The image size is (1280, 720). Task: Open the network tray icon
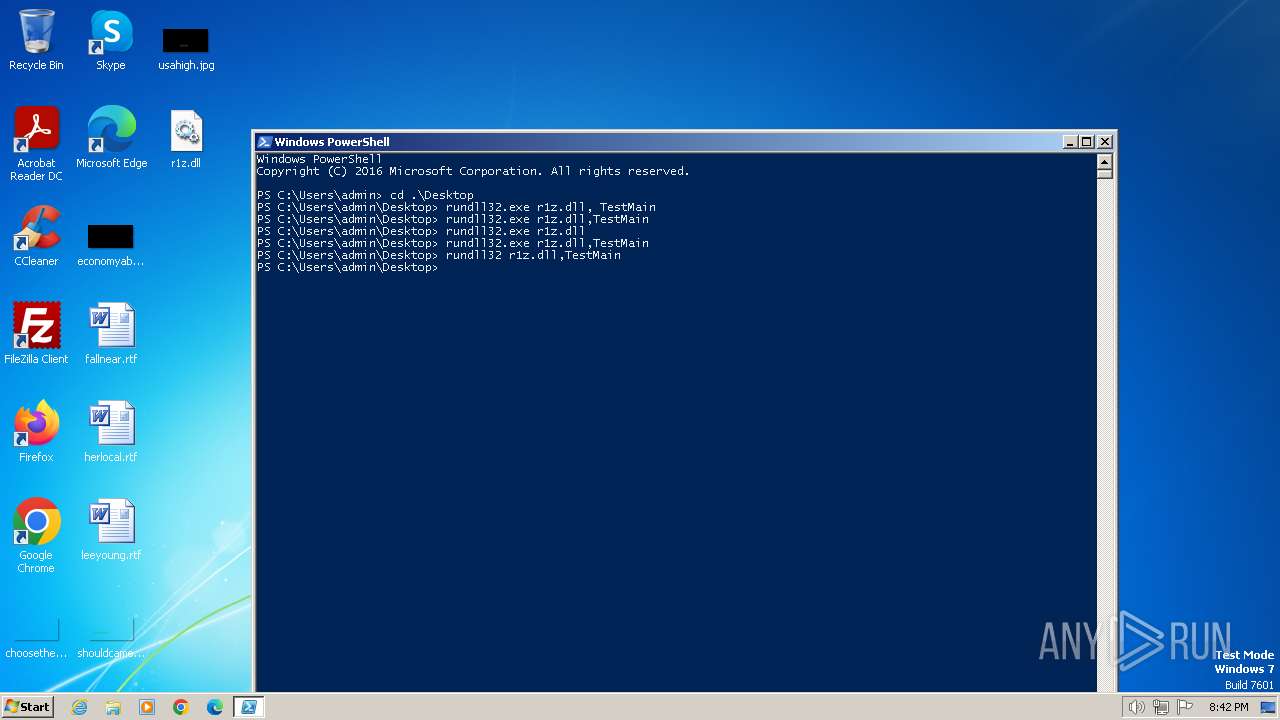pos(1161,707)
